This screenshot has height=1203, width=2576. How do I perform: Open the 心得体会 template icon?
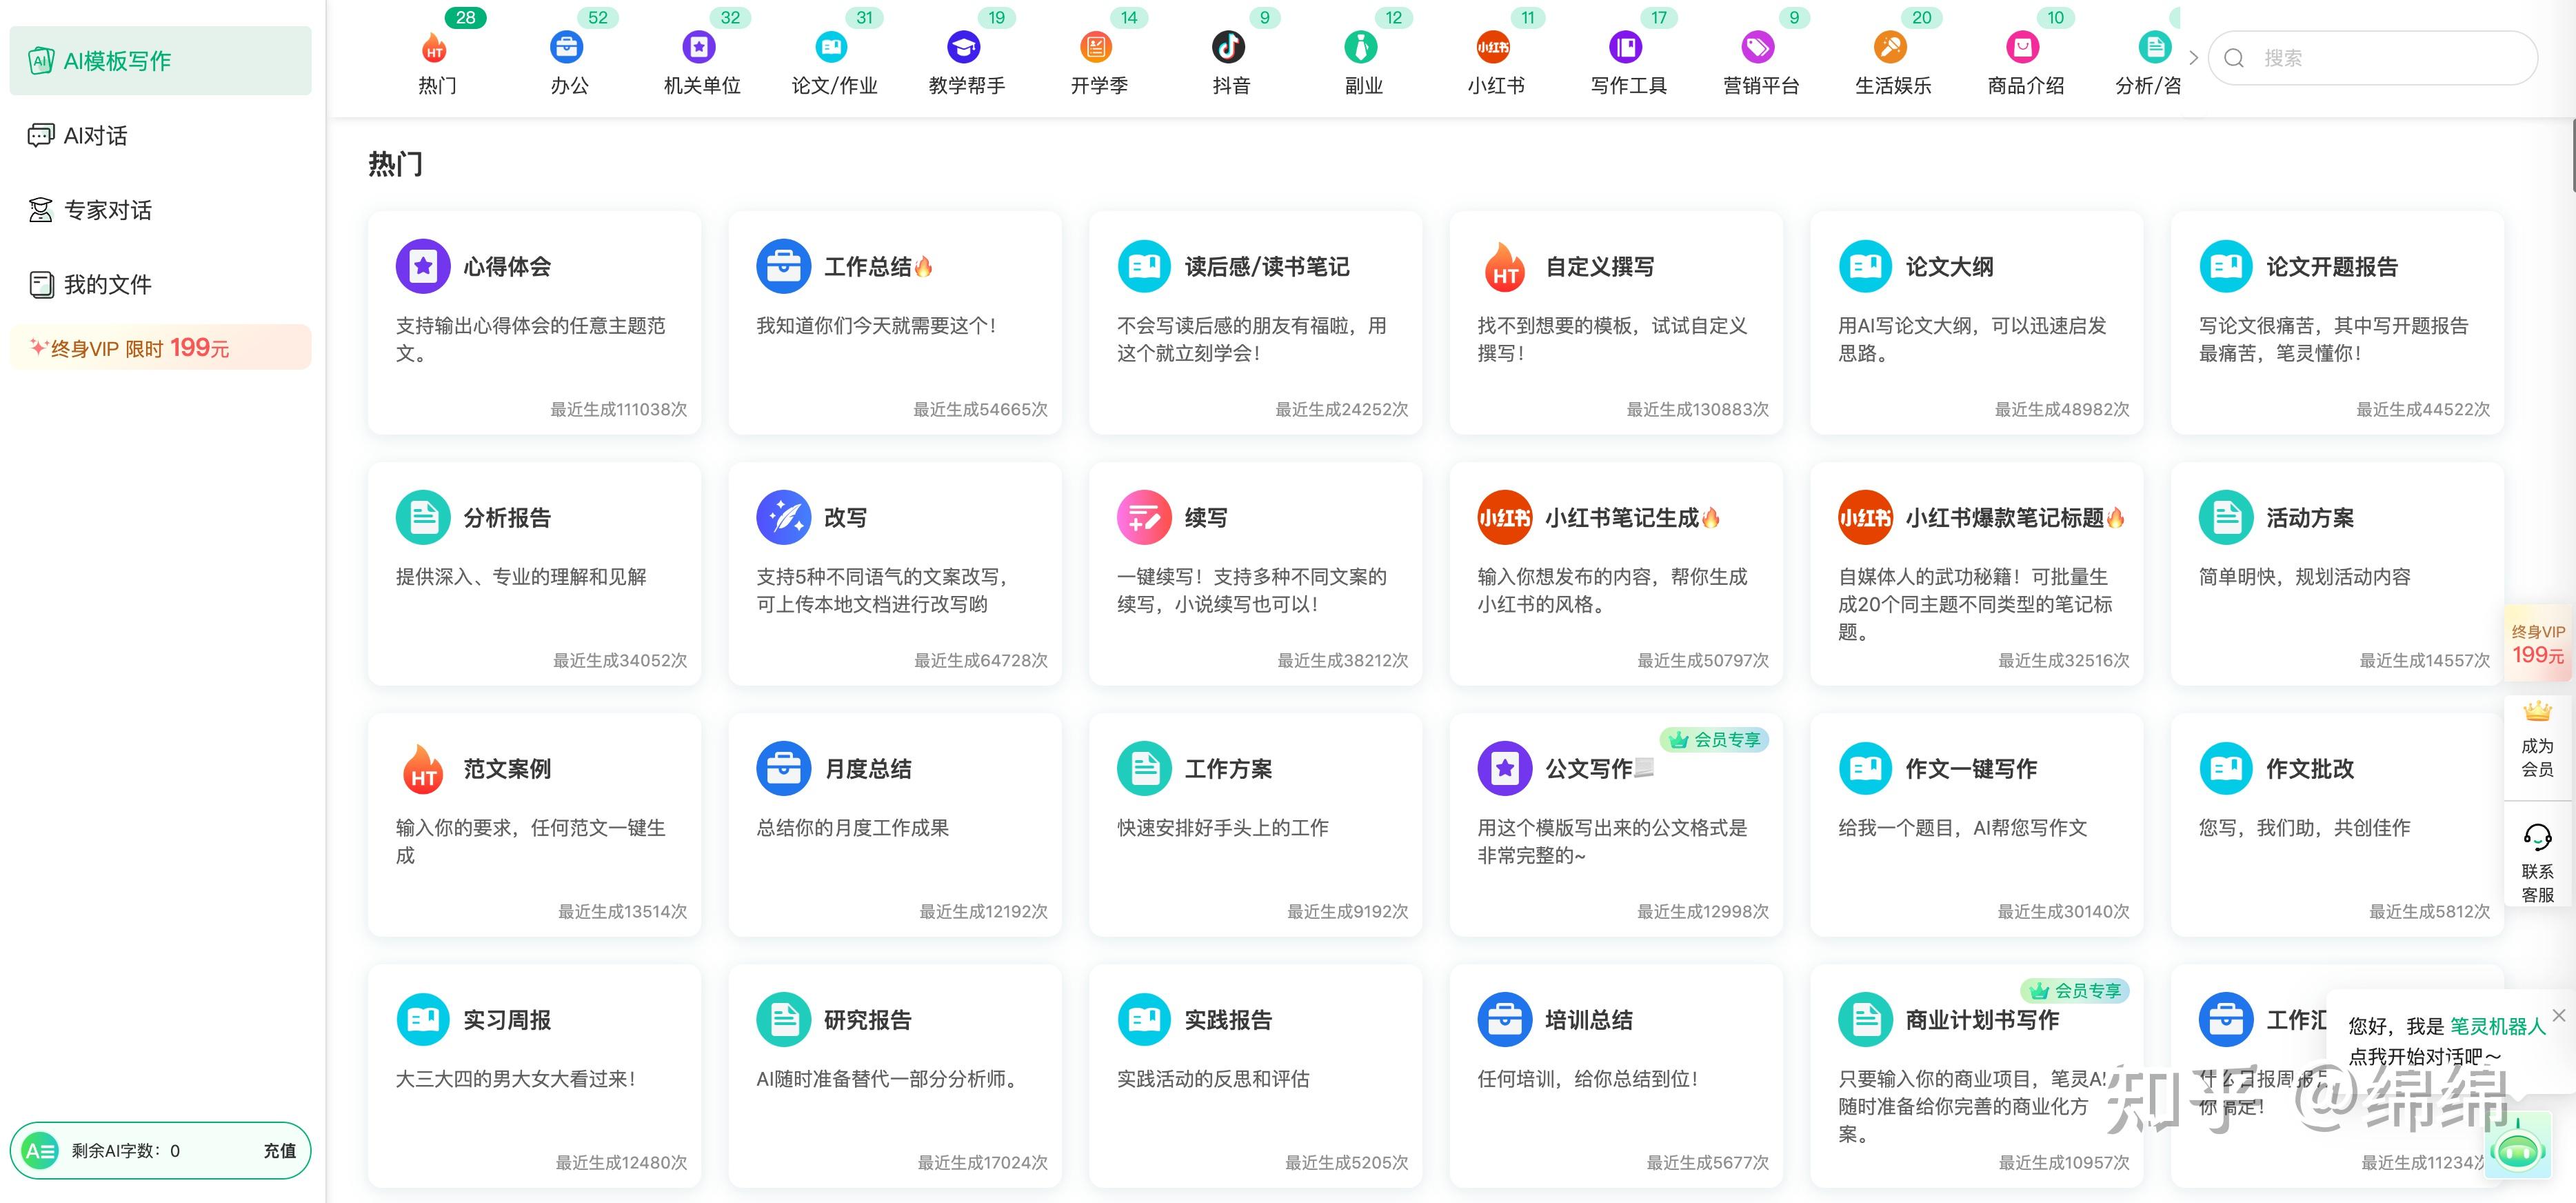[423, 266]
